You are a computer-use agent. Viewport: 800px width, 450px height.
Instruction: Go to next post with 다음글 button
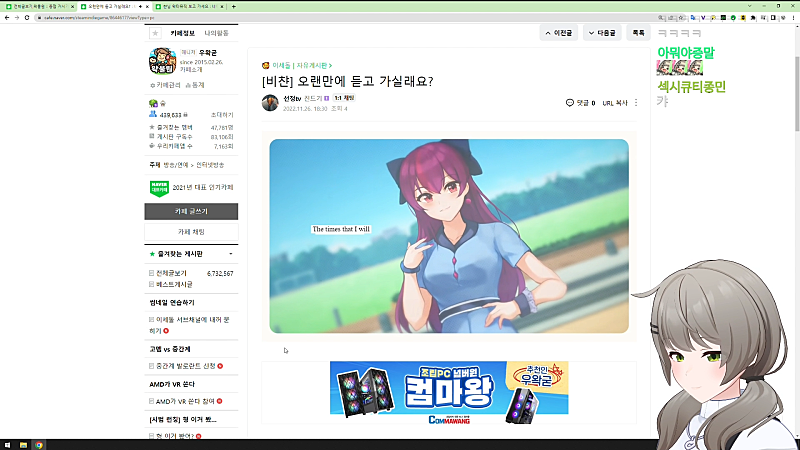(x=602, y=33)
